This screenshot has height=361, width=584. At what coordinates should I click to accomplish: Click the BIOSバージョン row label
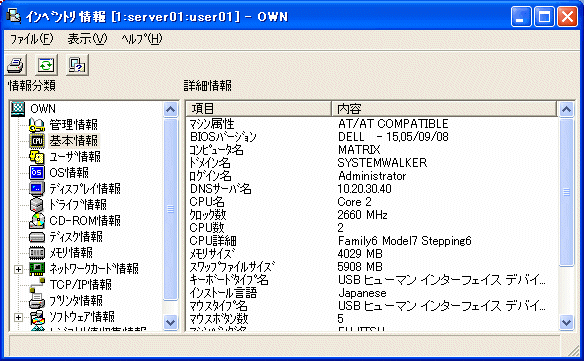pyautogui.click(x=223, y=137)
